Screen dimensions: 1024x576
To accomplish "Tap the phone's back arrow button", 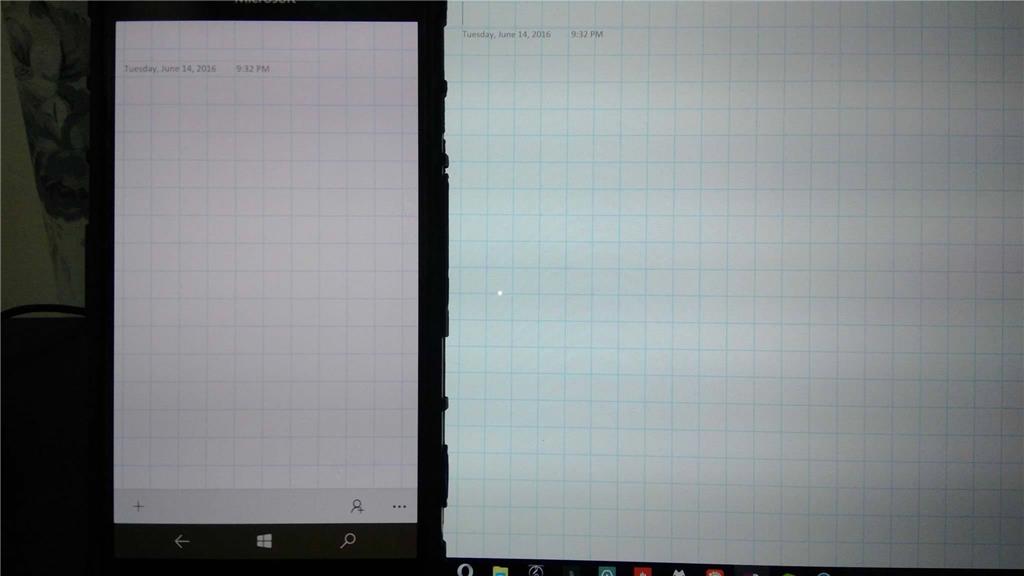I will pyautogui.click(x=182, y=541).
